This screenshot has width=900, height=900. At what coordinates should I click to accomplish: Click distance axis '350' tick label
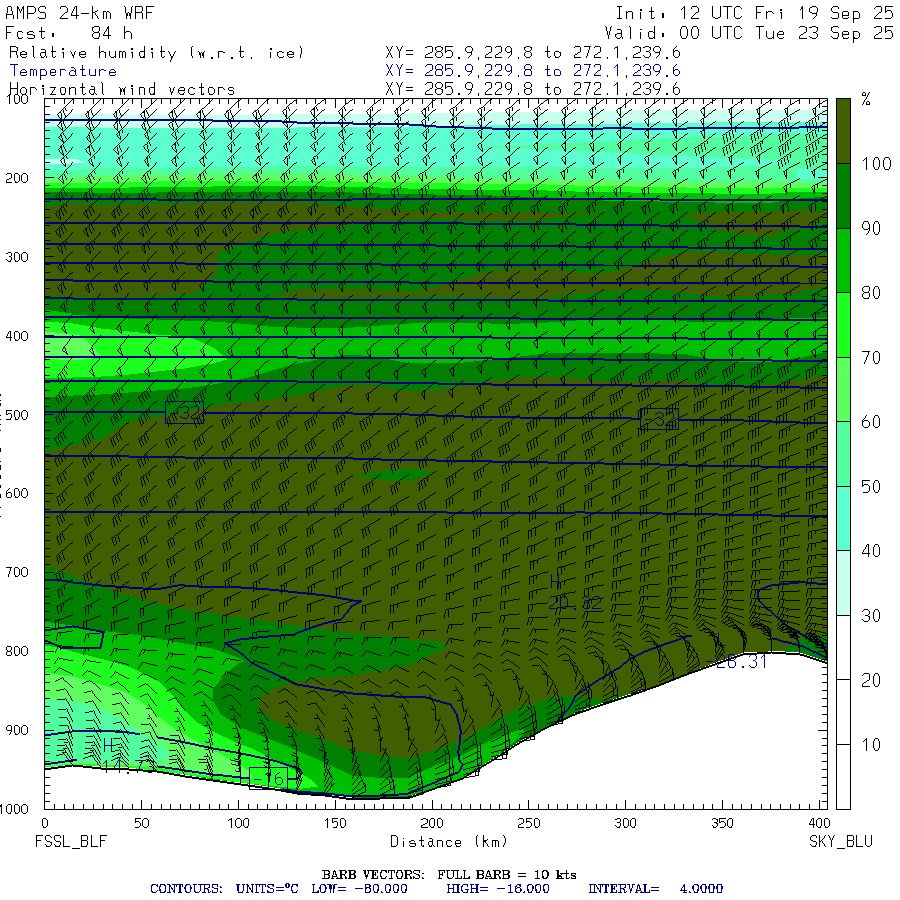pyautogui.click(x=722, y=824)
